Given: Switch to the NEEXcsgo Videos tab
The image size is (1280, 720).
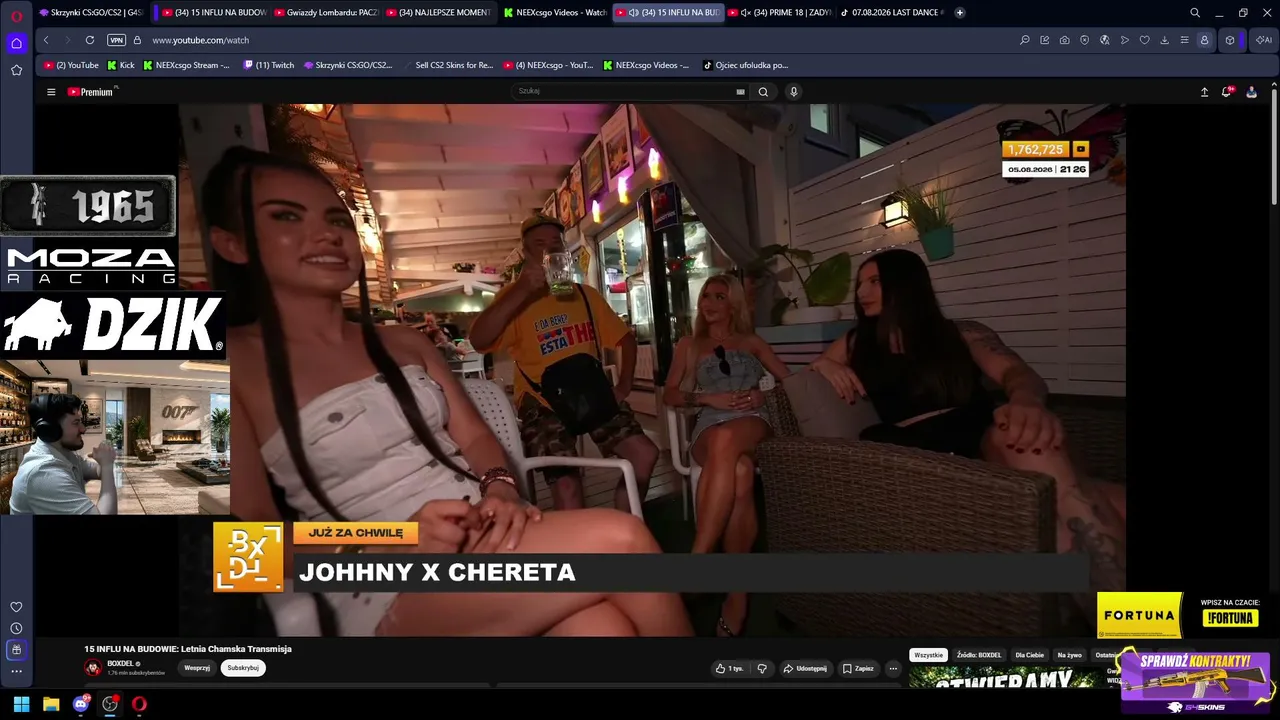Looking at the screenshot, I should pos(555,13).
